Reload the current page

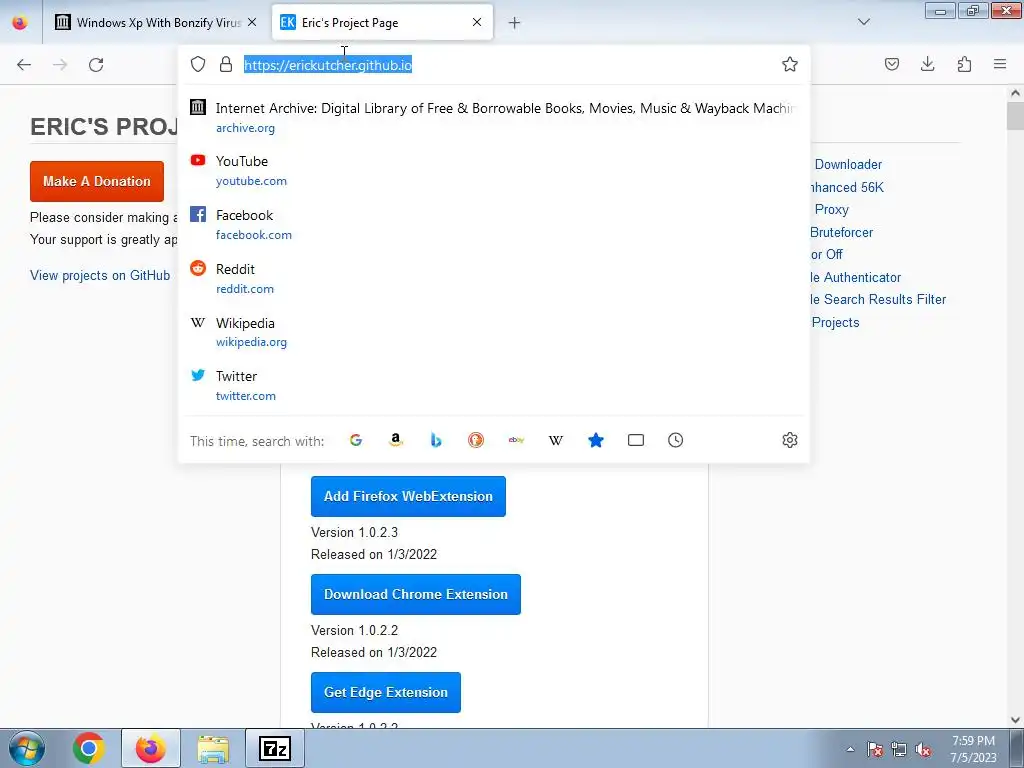pyautogui.click(x=96, y=64)
